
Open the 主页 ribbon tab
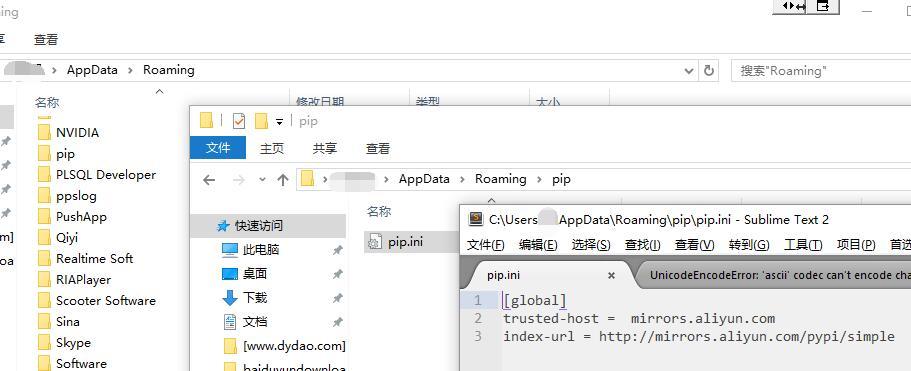271,149
